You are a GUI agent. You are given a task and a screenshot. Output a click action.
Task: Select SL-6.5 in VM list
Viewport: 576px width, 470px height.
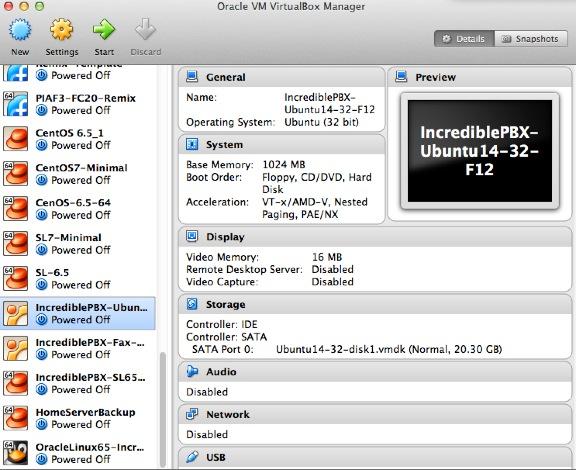click(78, 279)
